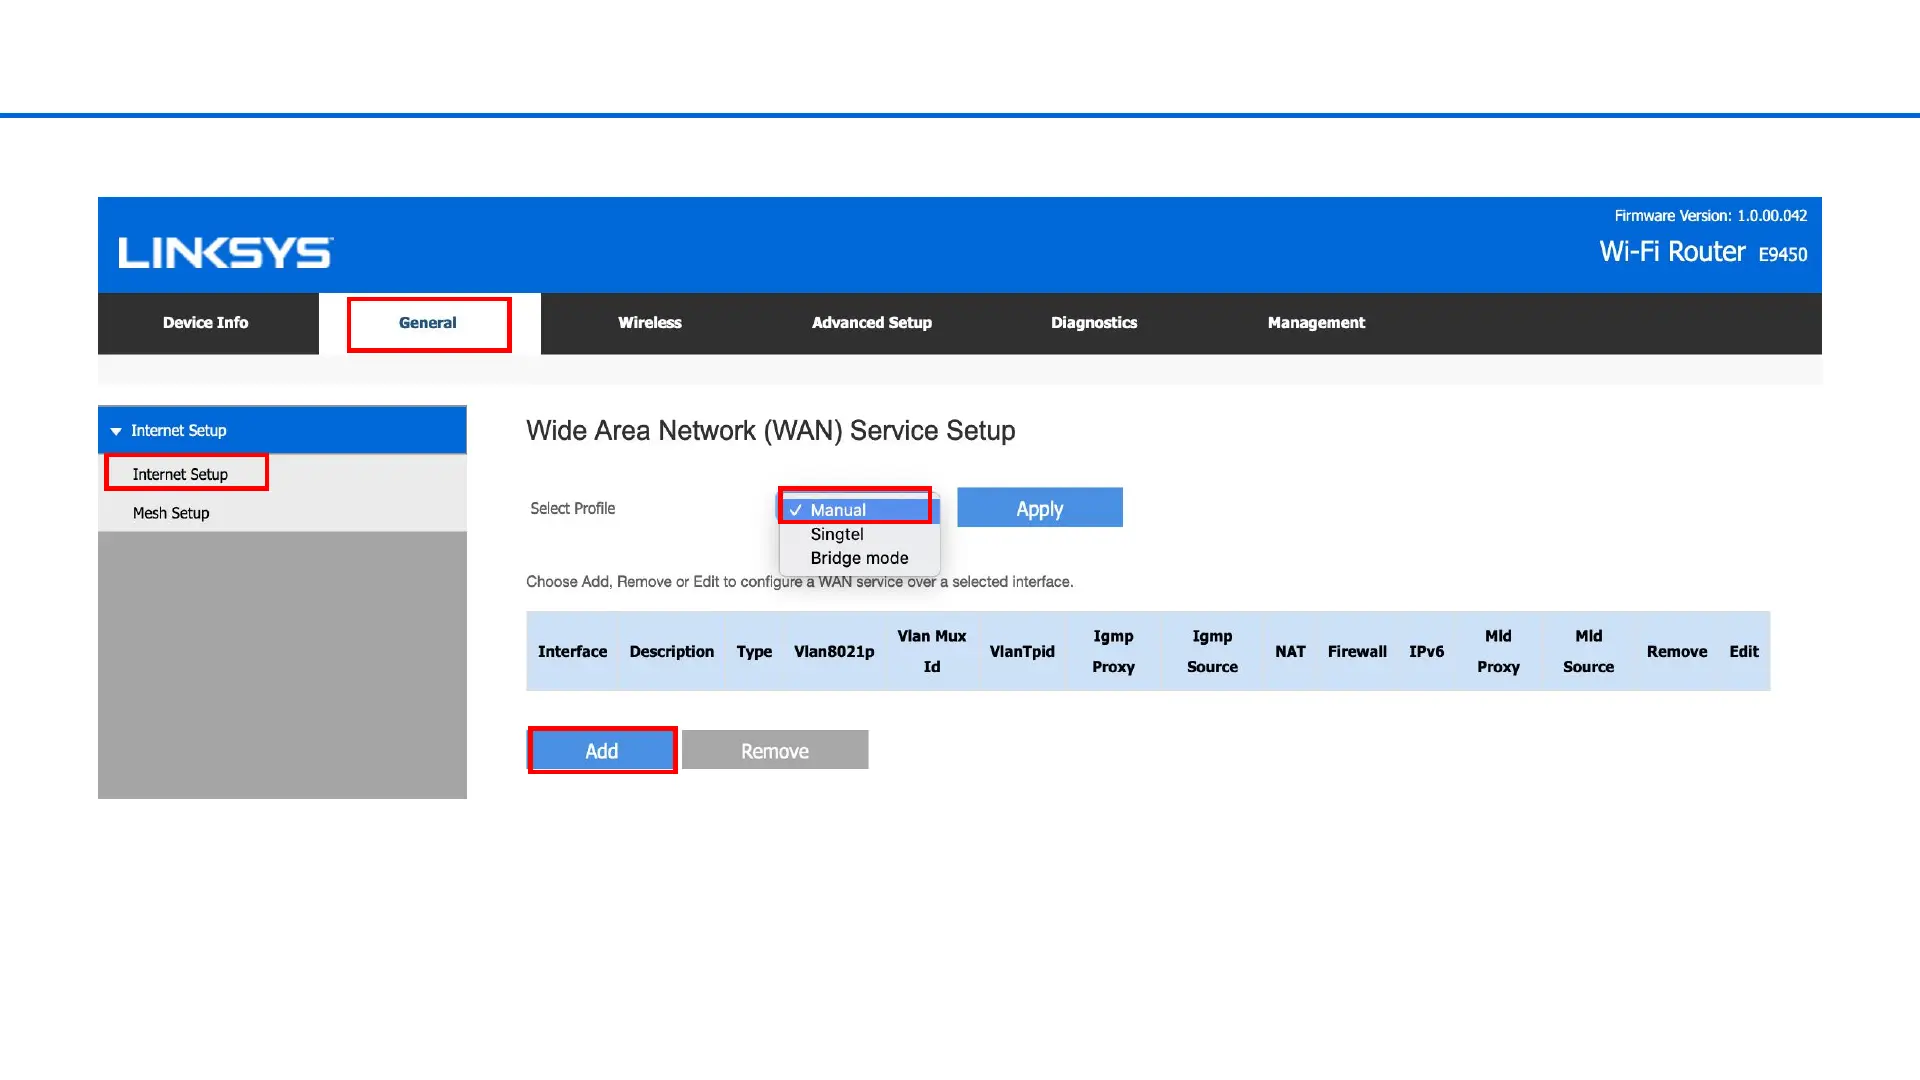Select Internet Setup sidebar item
The height and width of the screenshot is (1080, 1920).
point(181,474)
